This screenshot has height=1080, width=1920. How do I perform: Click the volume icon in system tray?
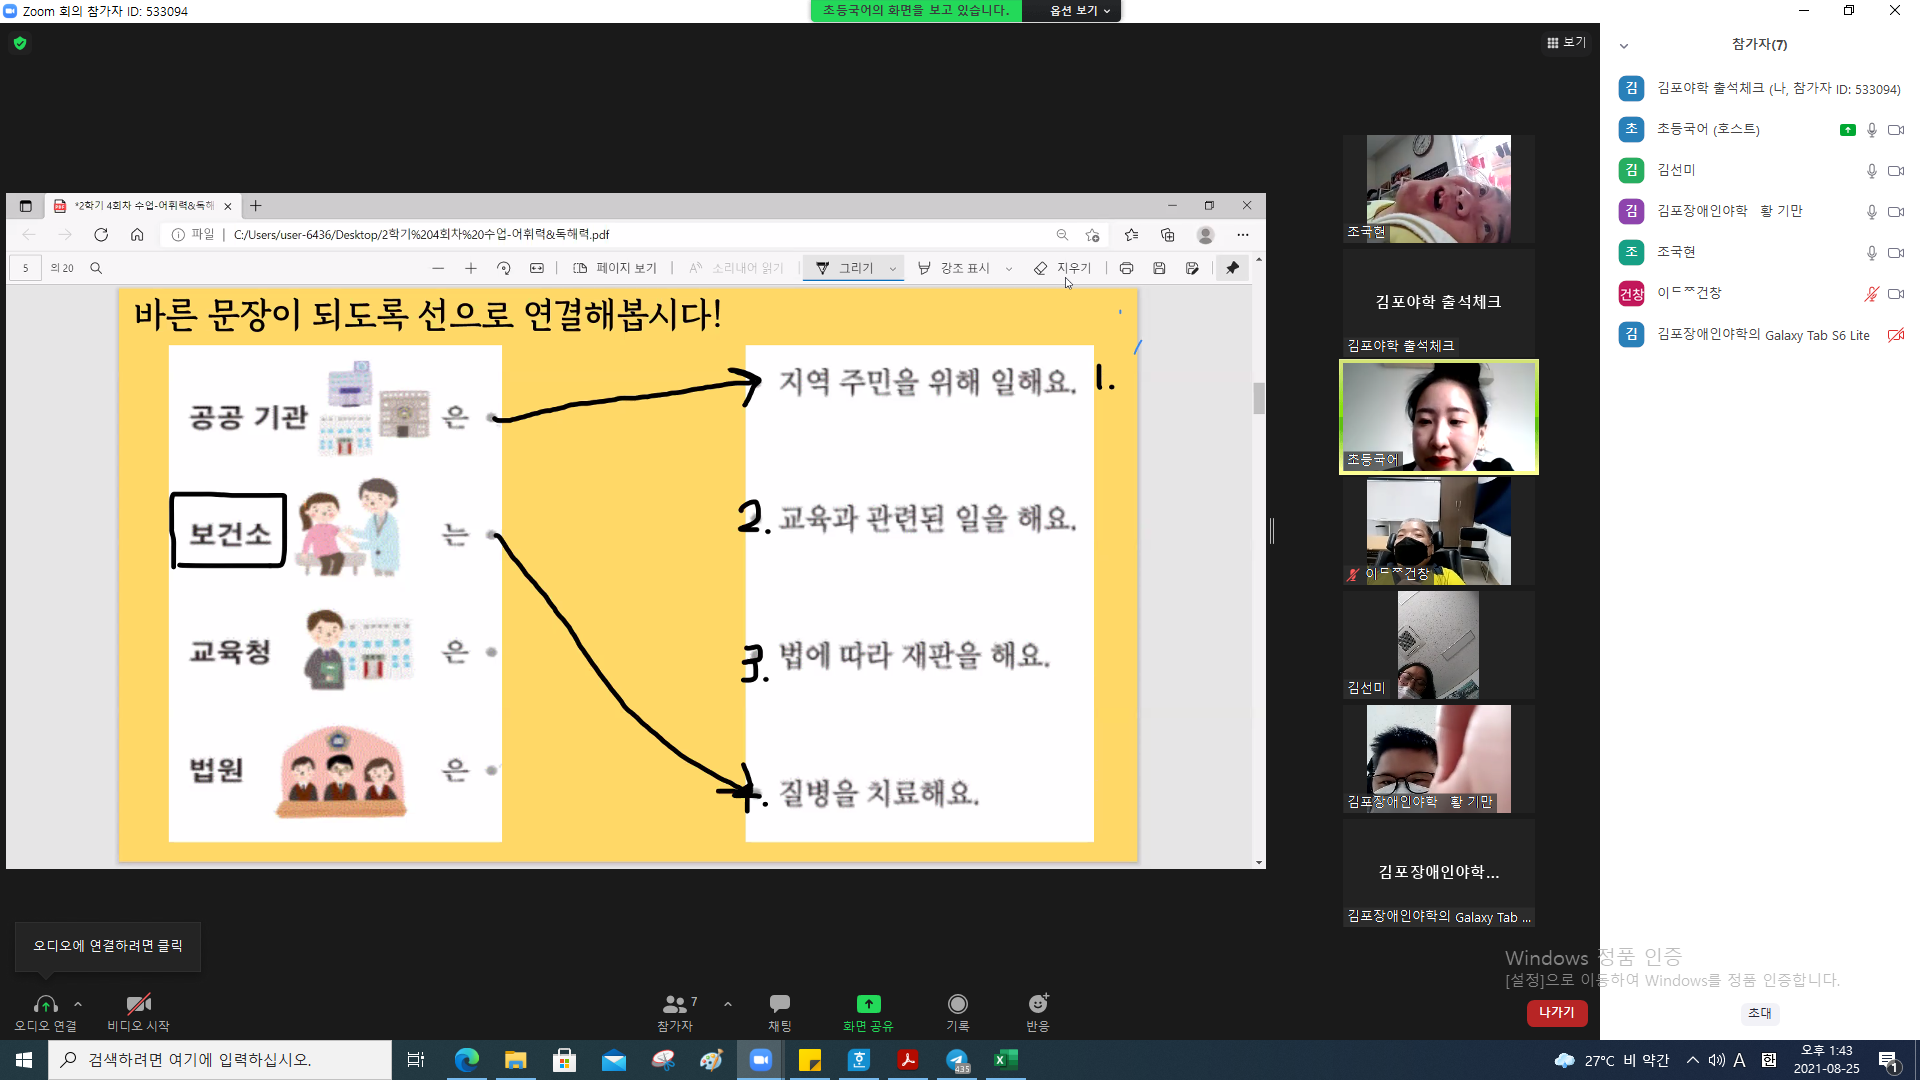pyautogui.click(x=1716, y=1060)
